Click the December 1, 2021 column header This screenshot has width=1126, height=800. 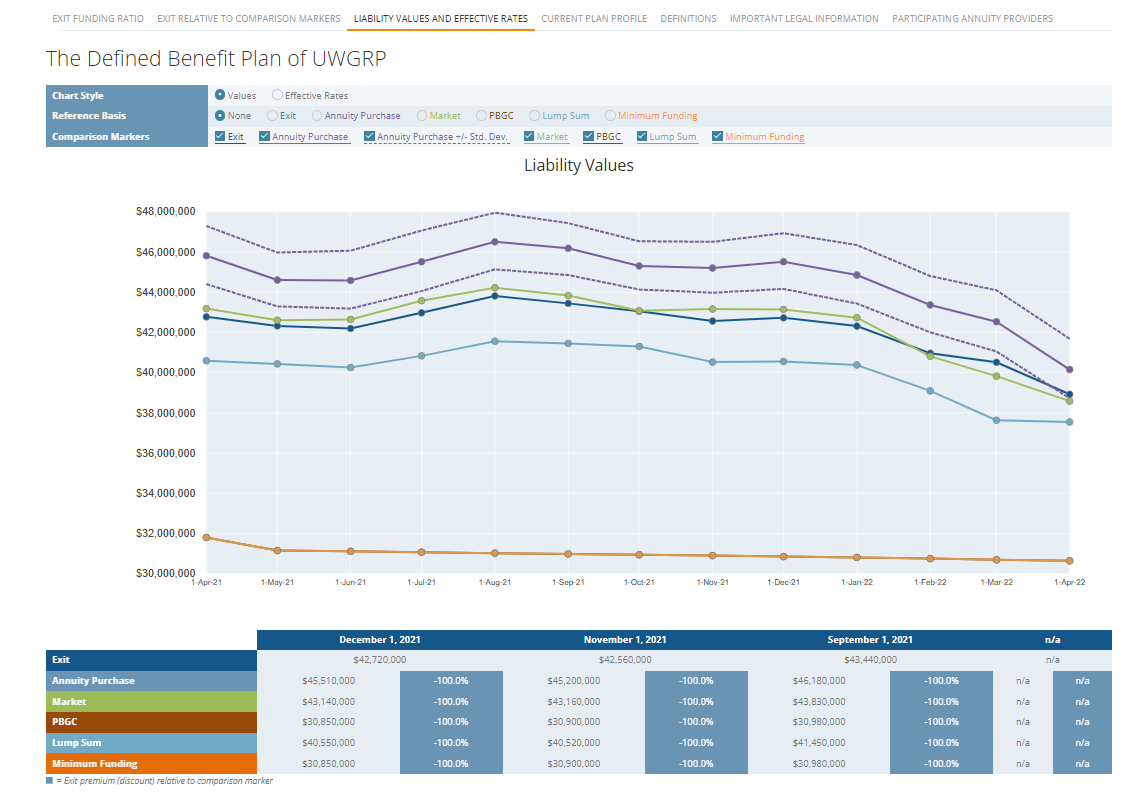tap(379, 639)
